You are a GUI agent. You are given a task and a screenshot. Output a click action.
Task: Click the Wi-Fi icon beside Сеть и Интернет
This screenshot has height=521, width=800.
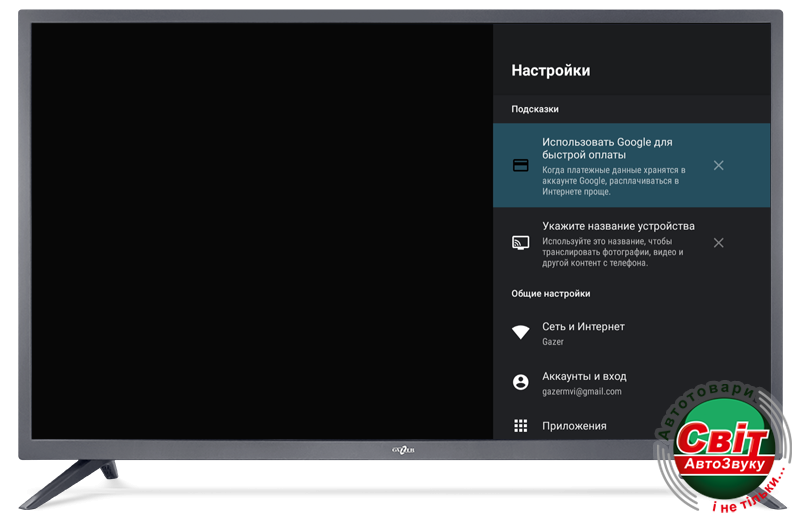[520, 333]
